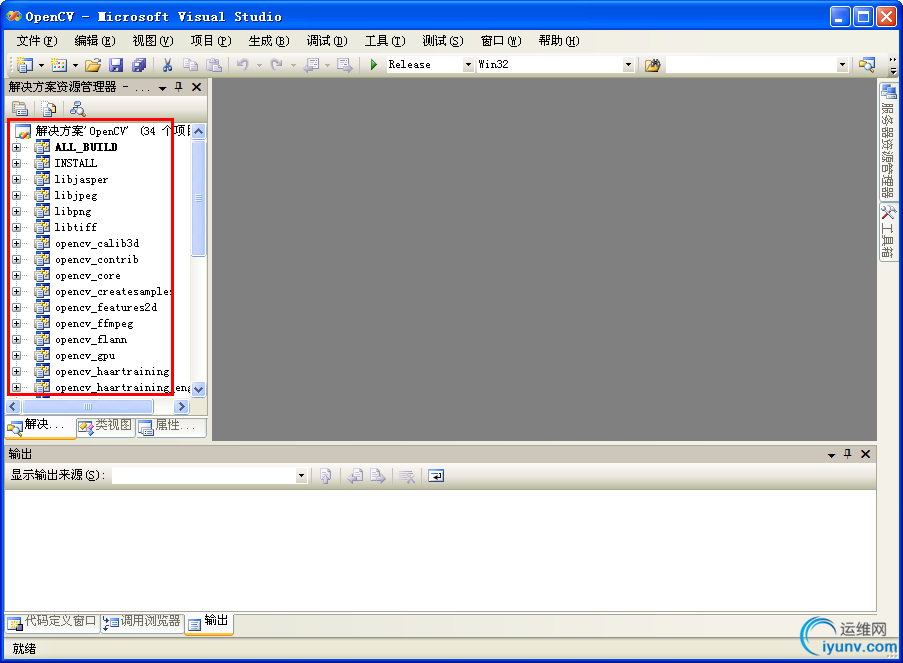Click the Find in Files folder icon
Screen dimensions: 903x663
click(x=652, y=65)
